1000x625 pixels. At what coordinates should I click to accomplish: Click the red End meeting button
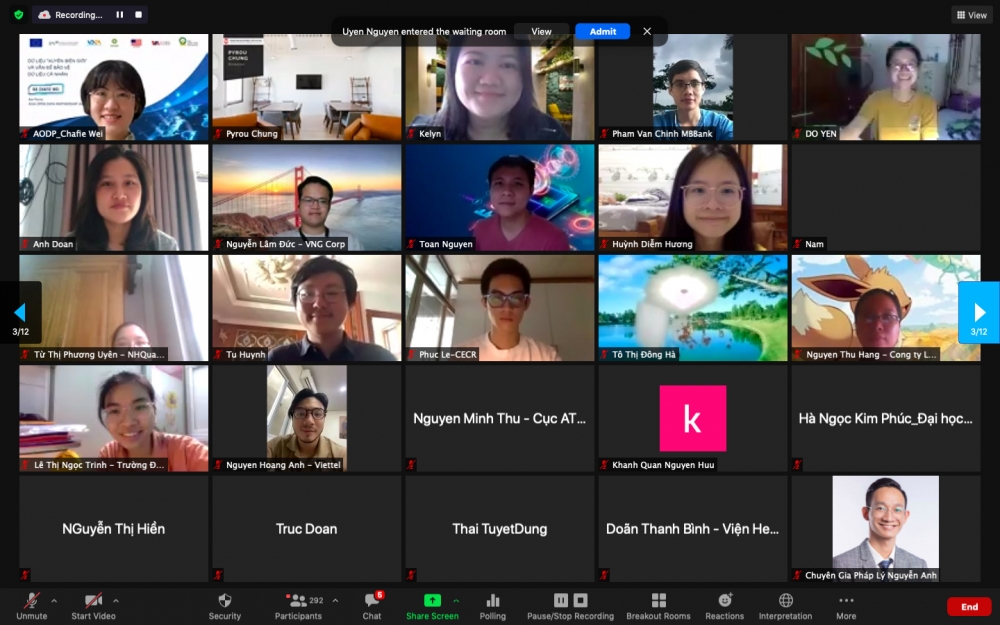(969, 607)
